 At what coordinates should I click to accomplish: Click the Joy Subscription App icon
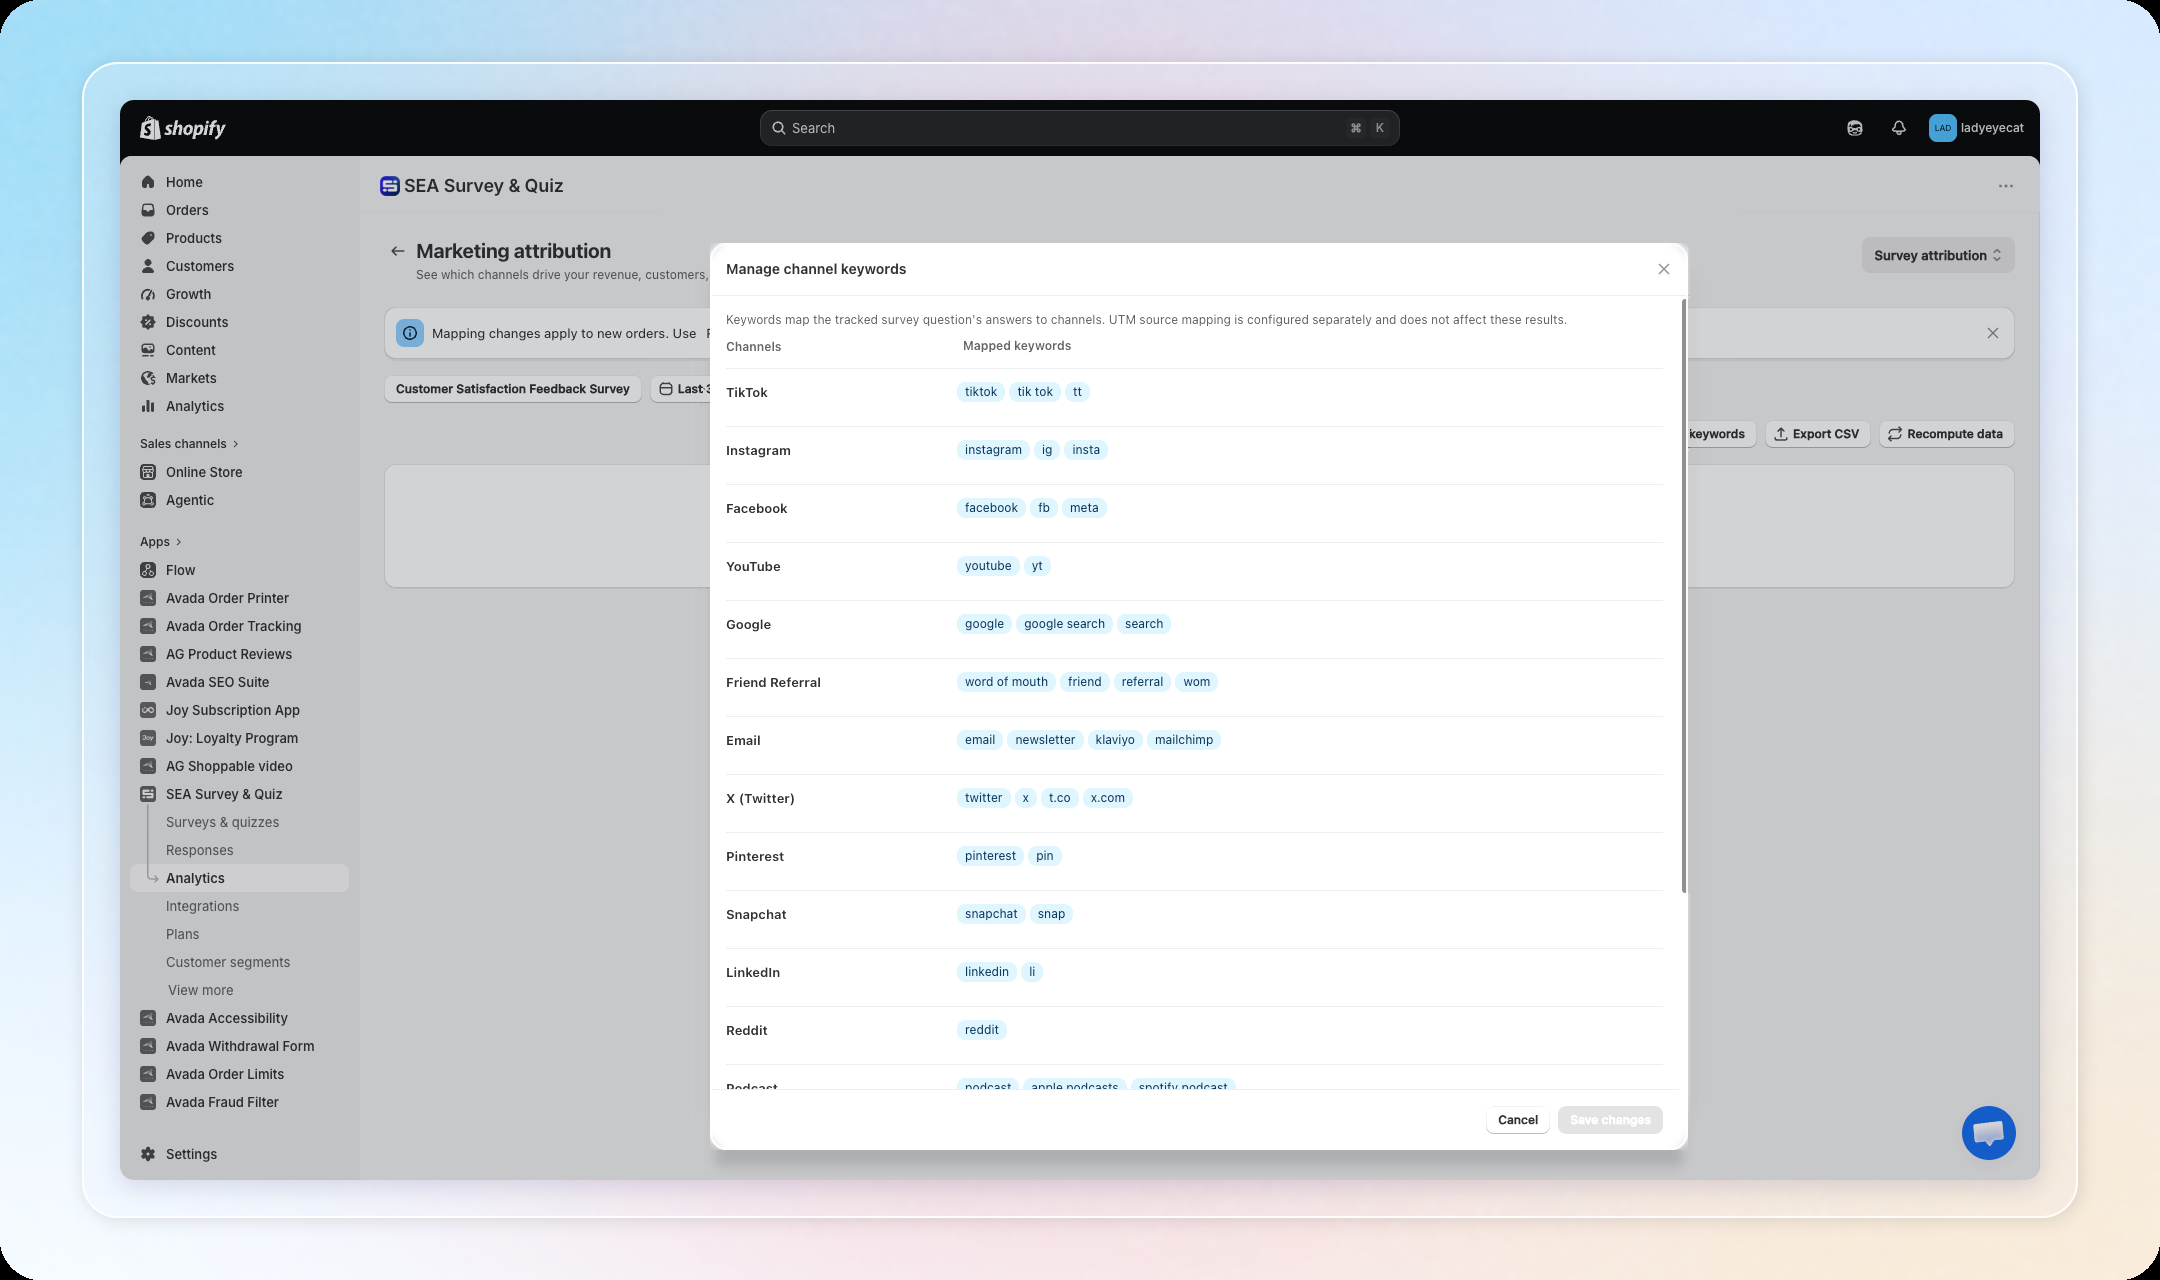pyautogui.click(x=148, y=710)
